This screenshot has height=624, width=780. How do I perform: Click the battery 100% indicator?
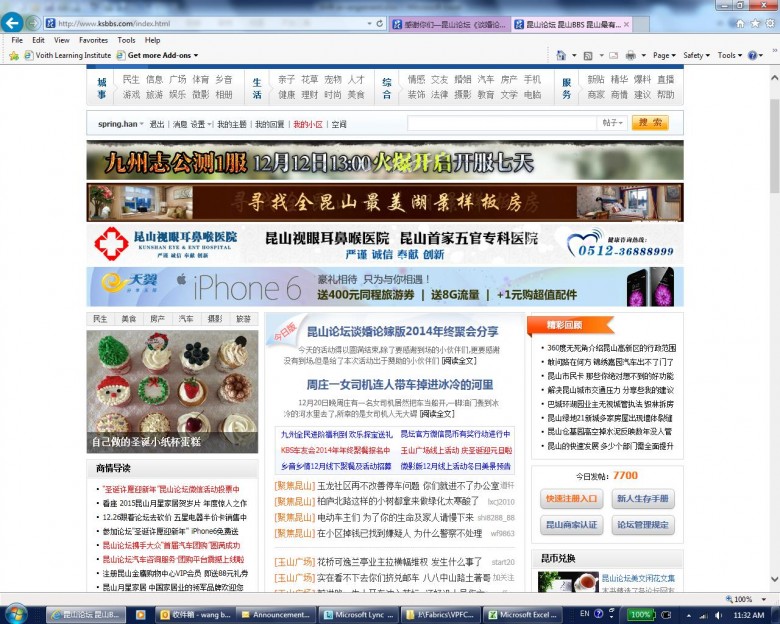tap(640, 615)
